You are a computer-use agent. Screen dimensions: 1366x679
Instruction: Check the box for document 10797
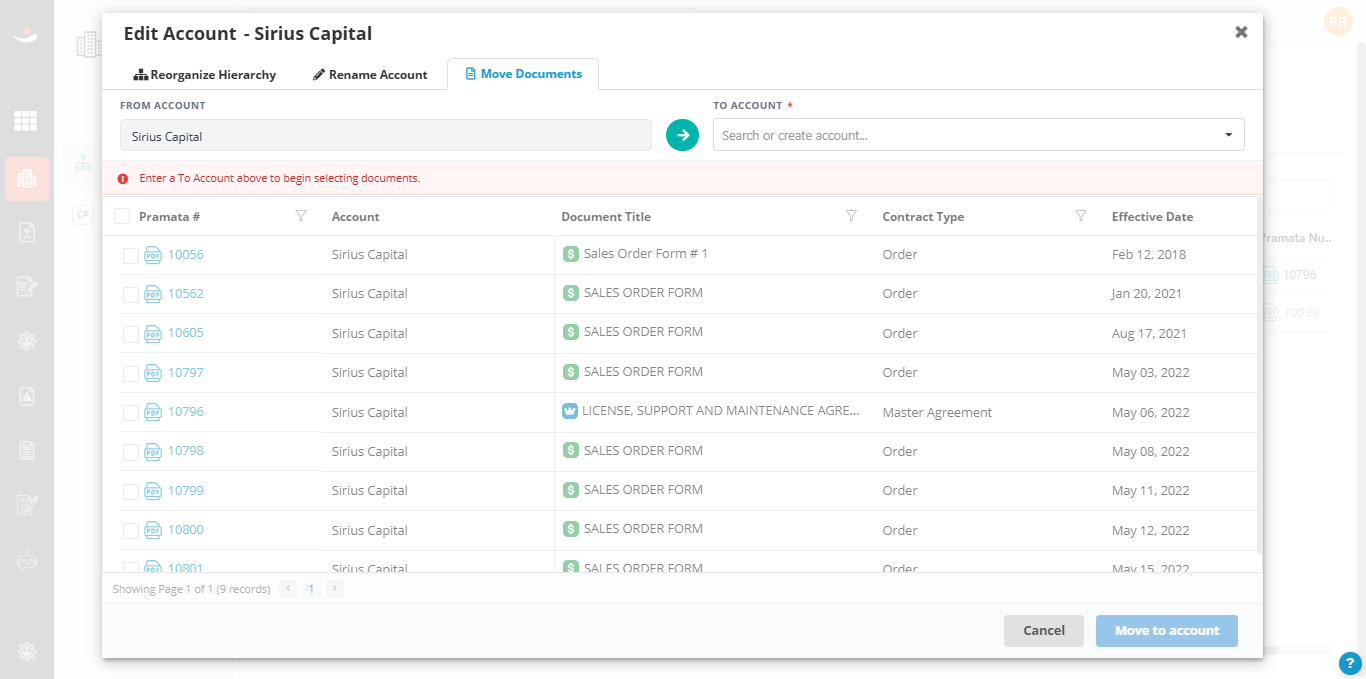click(131, 374)
